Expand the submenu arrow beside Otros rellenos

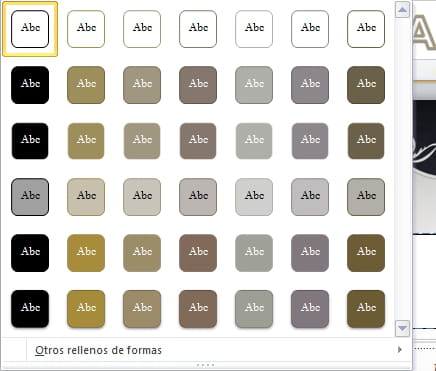(400, 350)
